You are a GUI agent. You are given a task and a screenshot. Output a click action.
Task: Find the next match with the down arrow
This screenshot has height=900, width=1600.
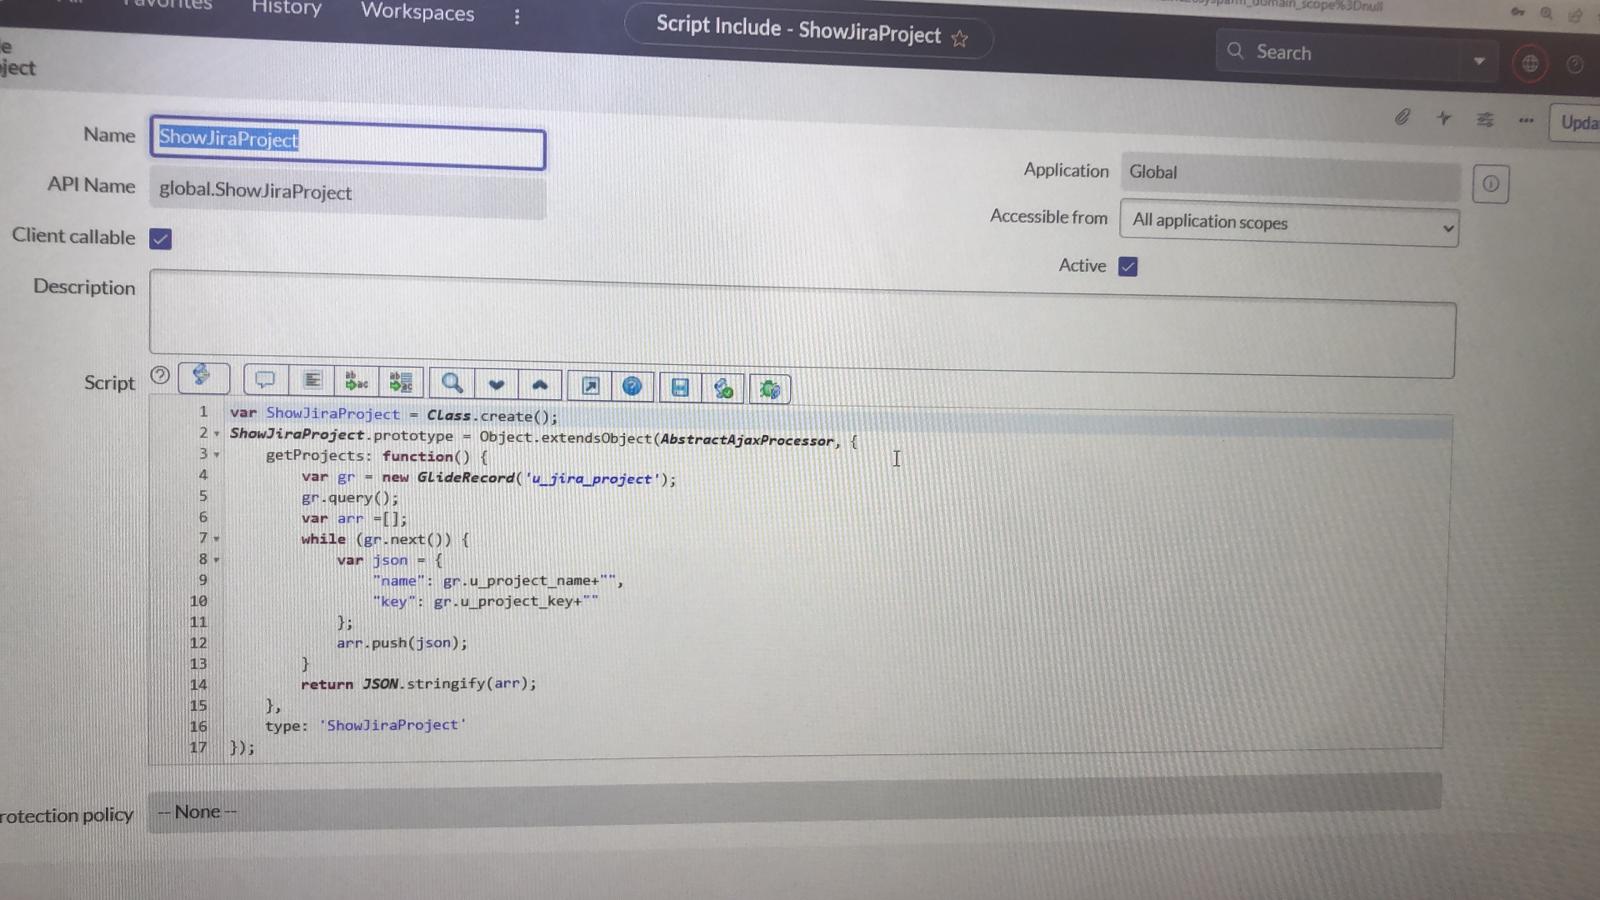[x=496, y=384]
